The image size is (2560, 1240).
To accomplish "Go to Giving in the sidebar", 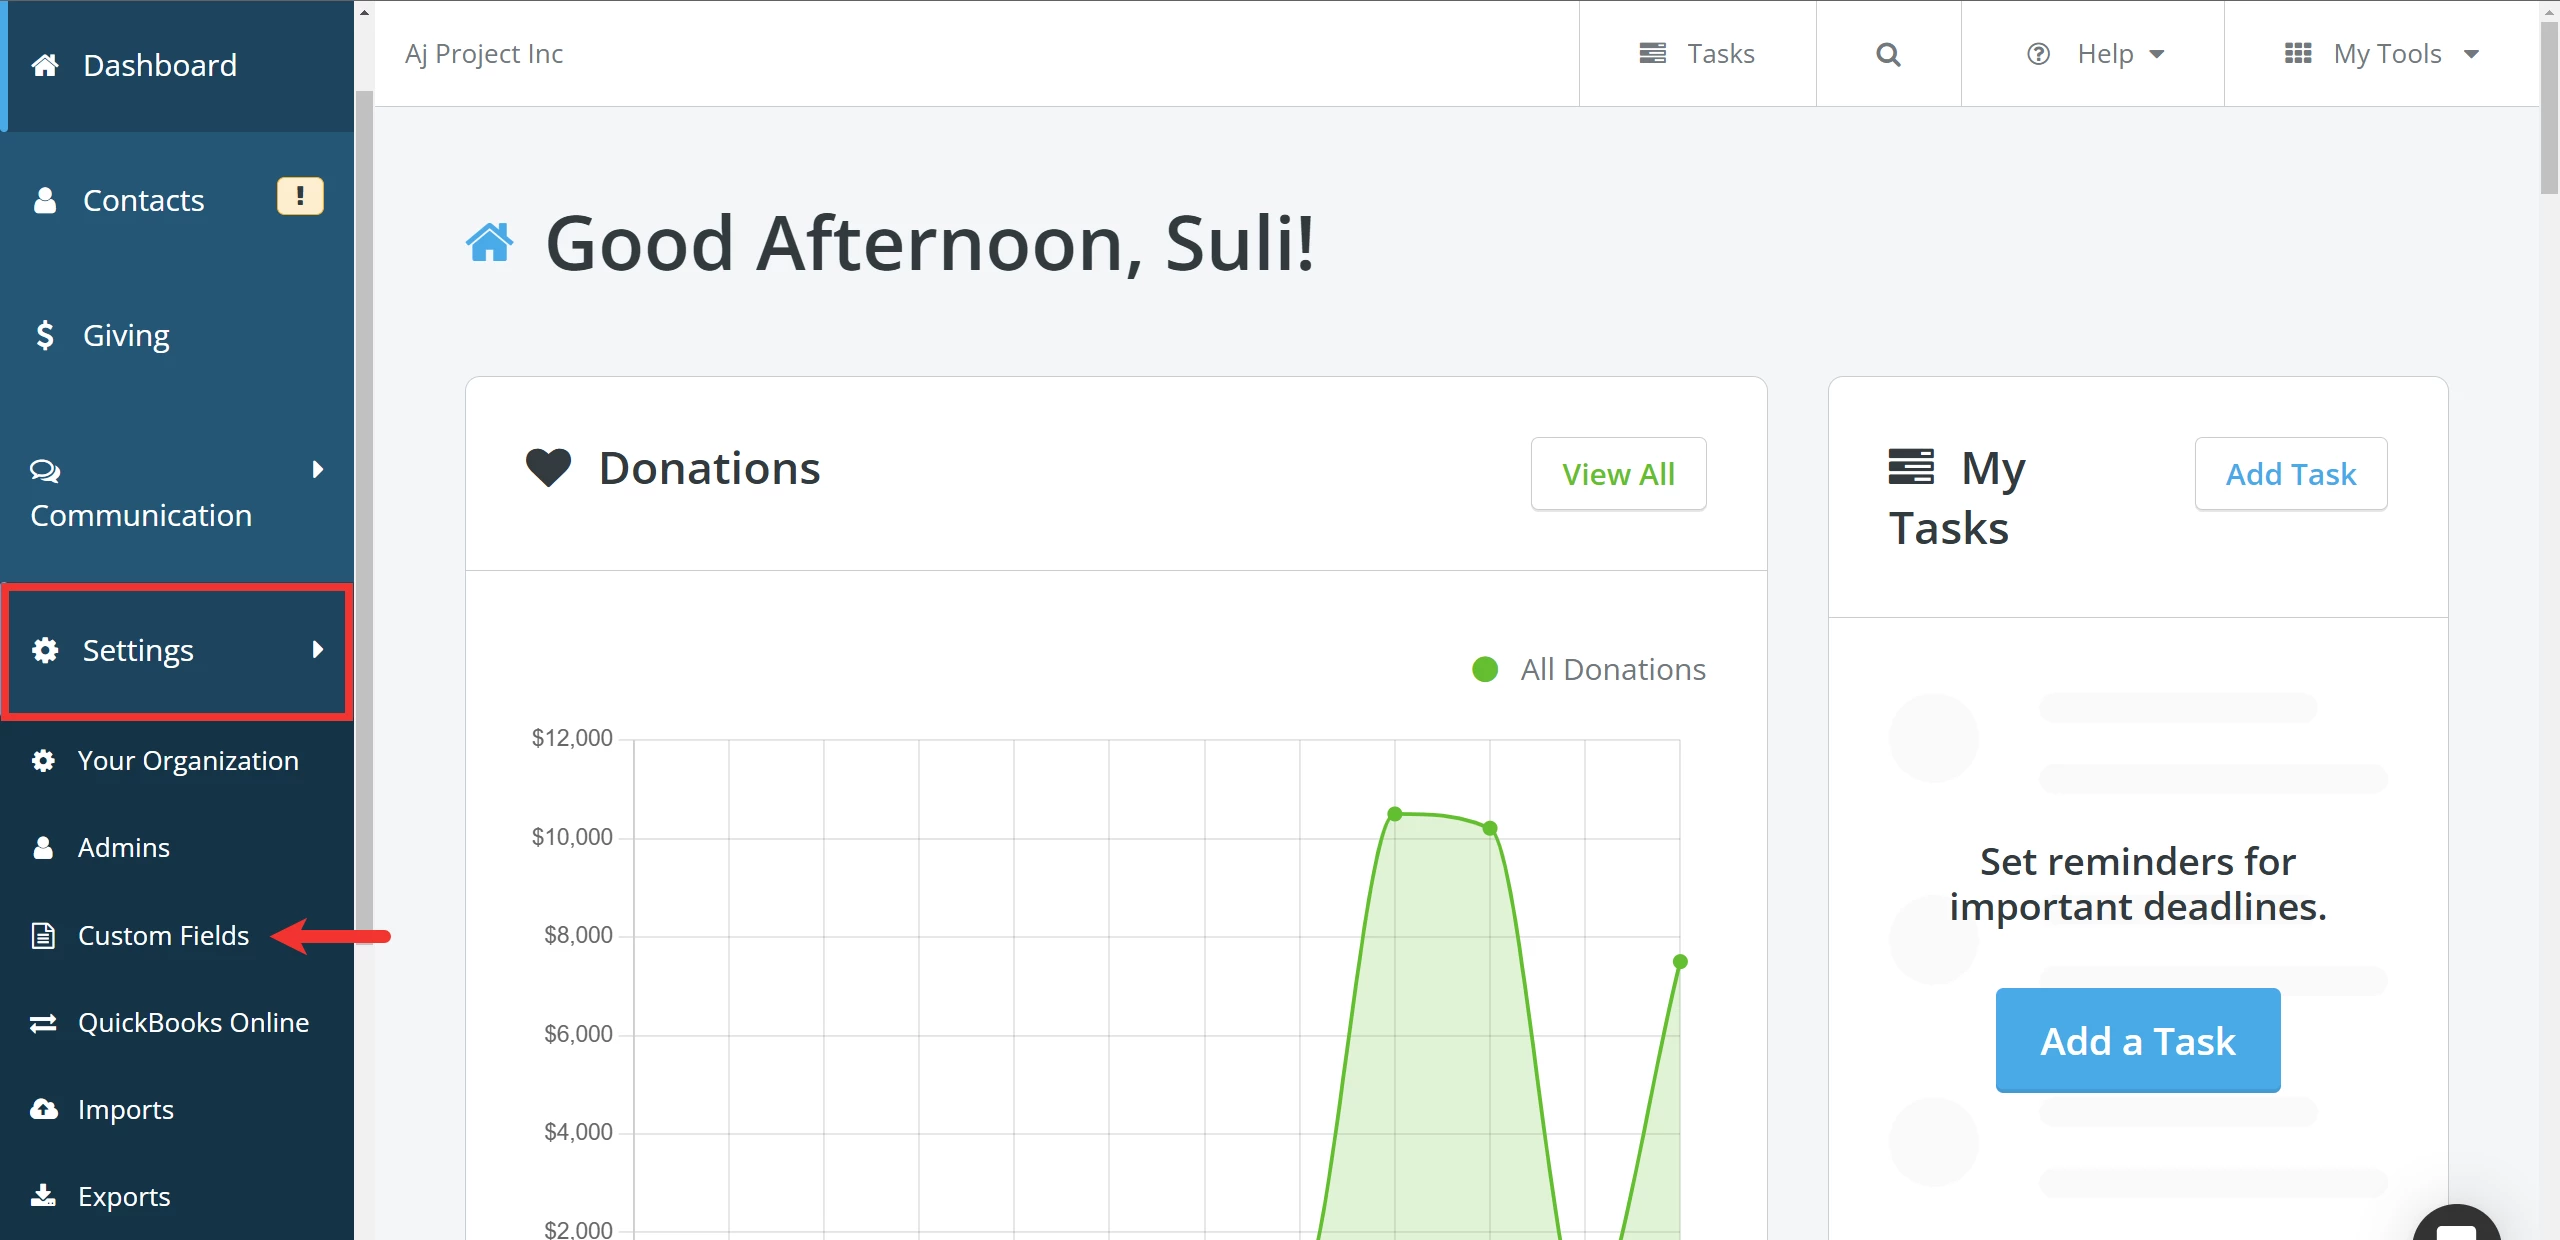I will click(x=126, y=335).
